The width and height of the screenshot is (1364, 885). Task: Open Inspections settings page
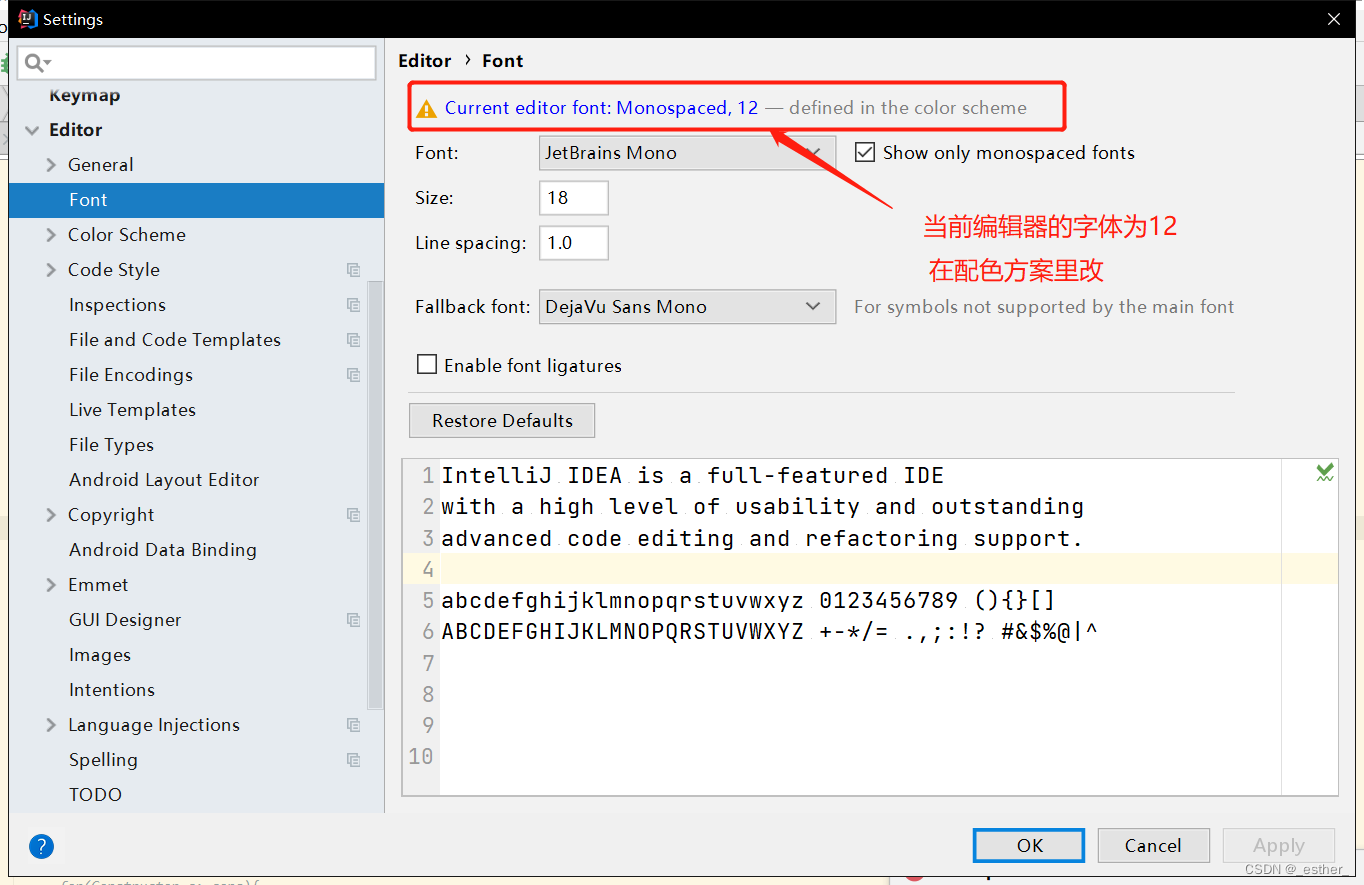(117, 305)
